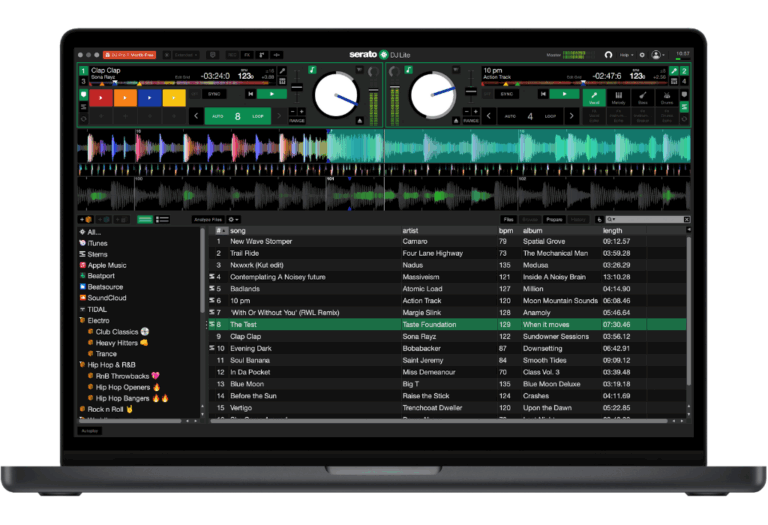
Task: Open the right deck platter options dropdown
Action: coord(456,70)
